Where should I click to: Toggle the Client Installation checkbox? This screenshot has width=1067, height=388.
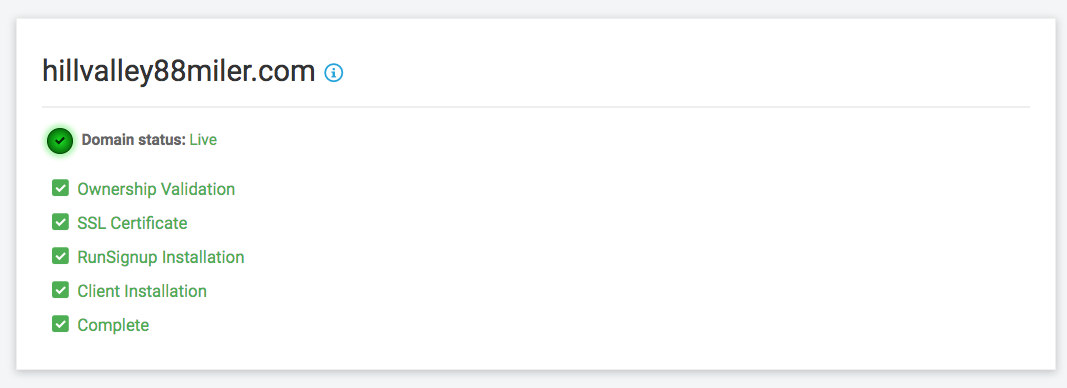(x=61, y=290)
